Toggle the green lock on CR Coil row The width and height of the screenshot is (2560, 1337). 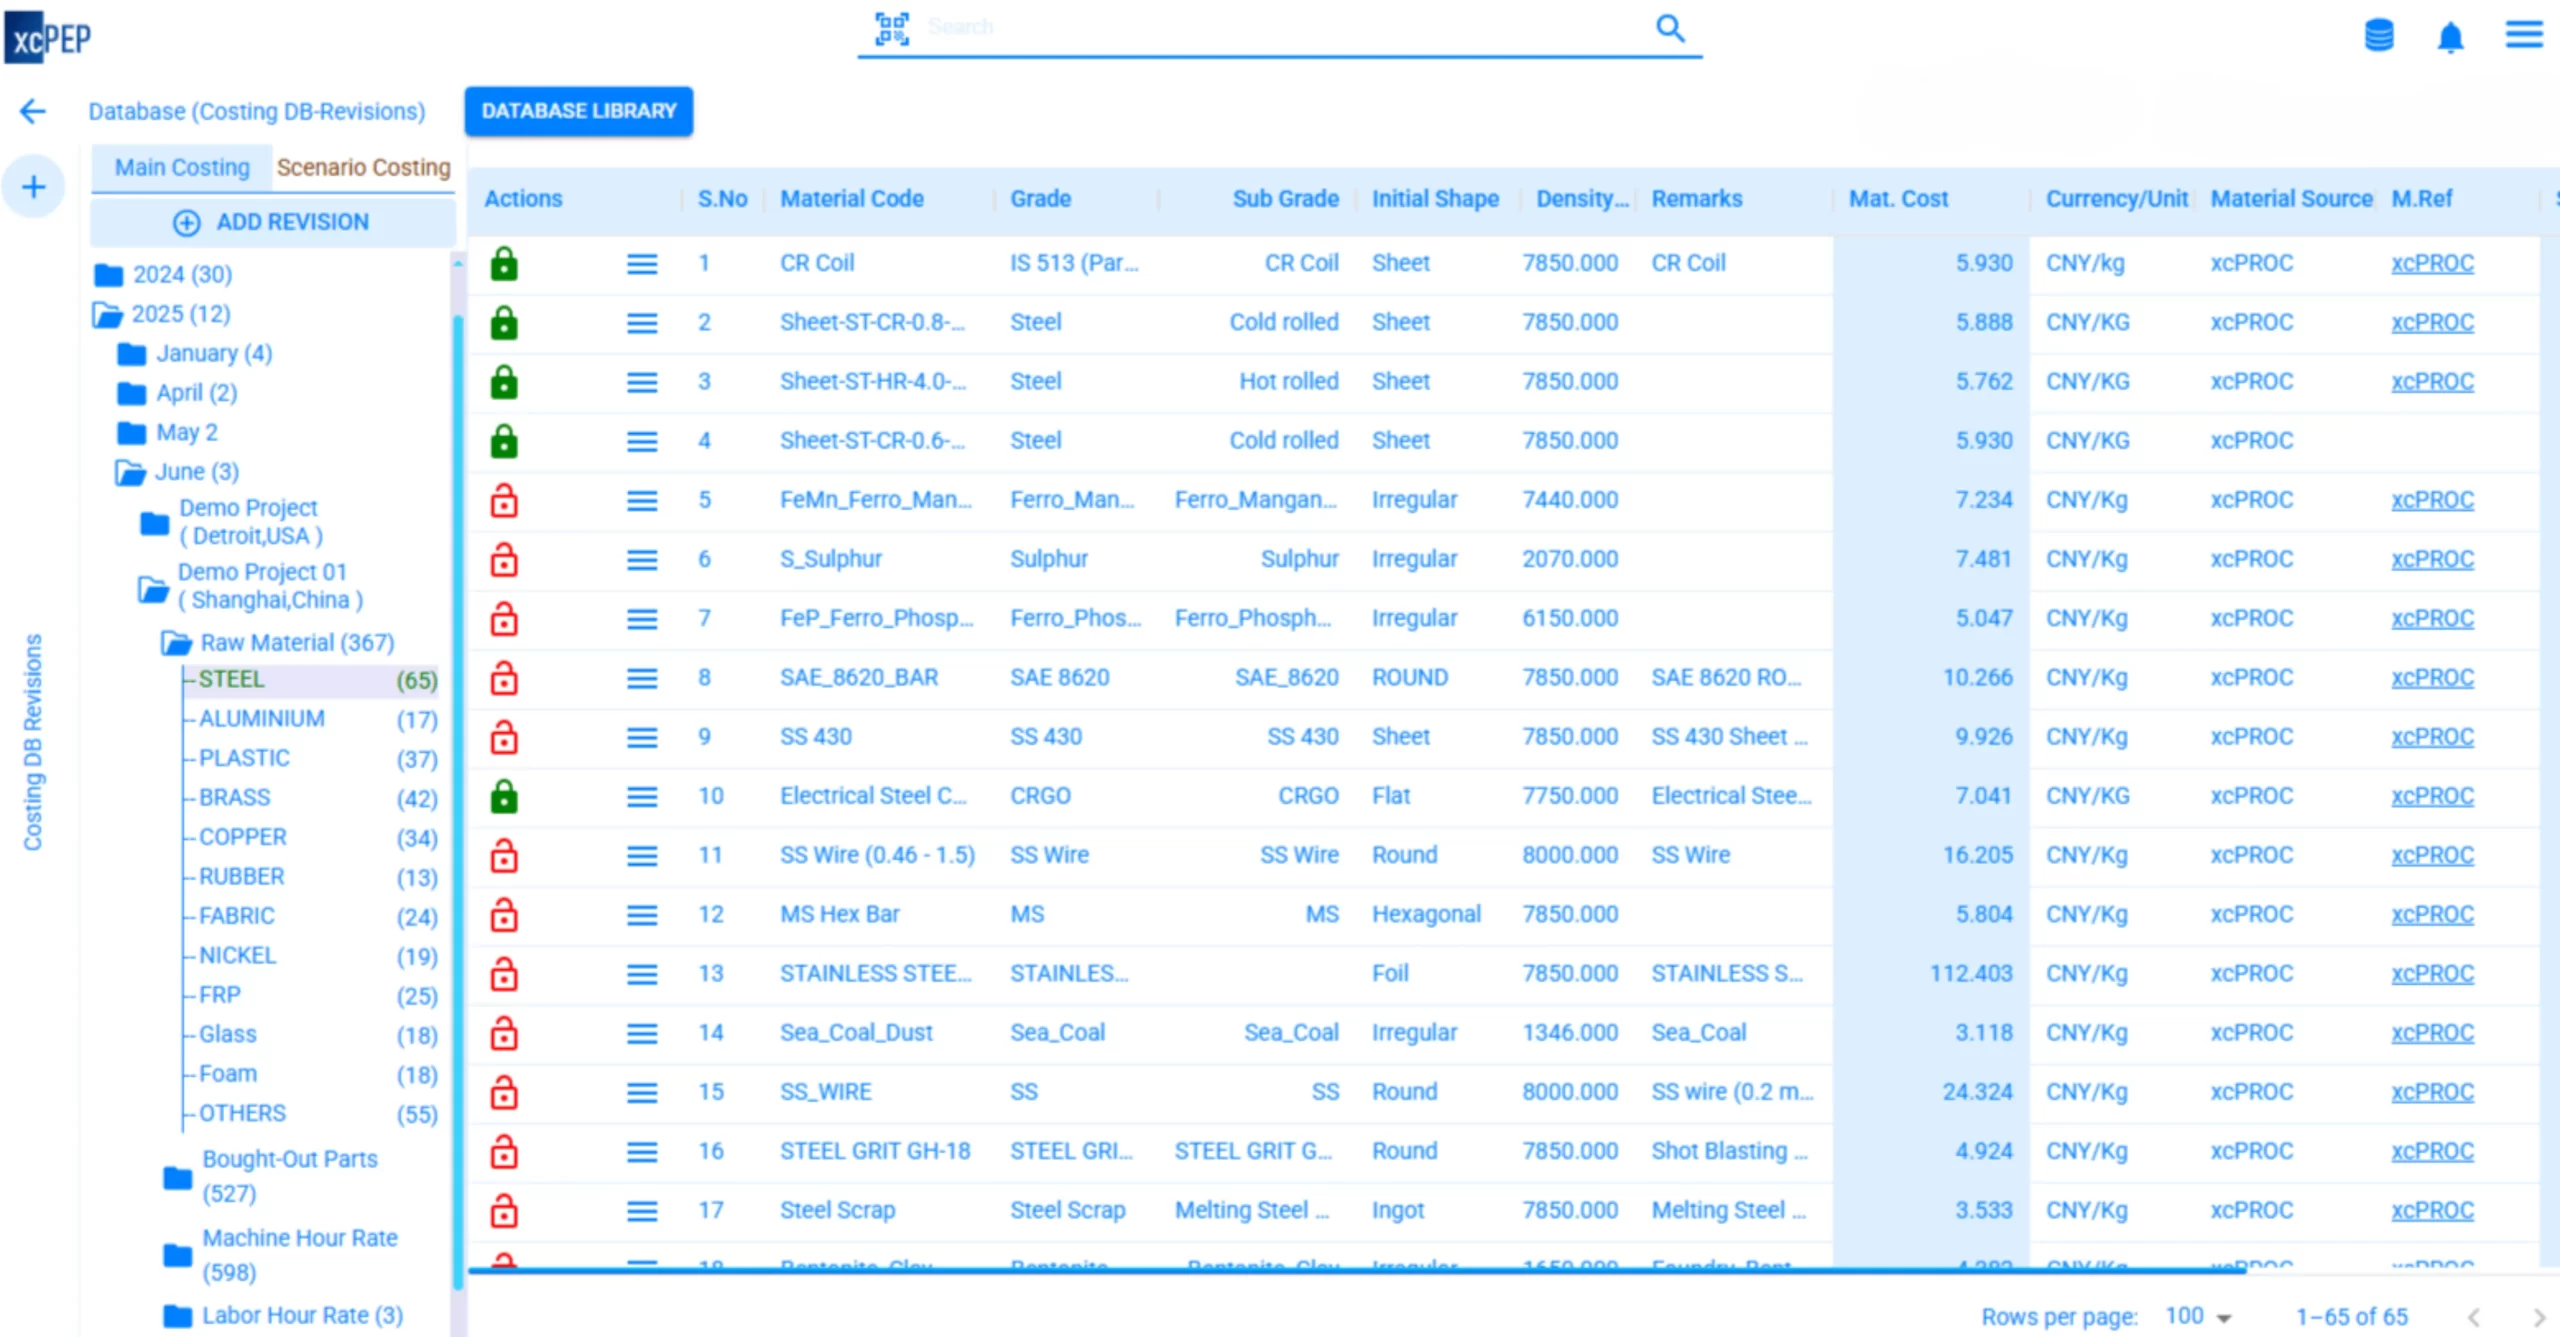[x=504, y=264]
